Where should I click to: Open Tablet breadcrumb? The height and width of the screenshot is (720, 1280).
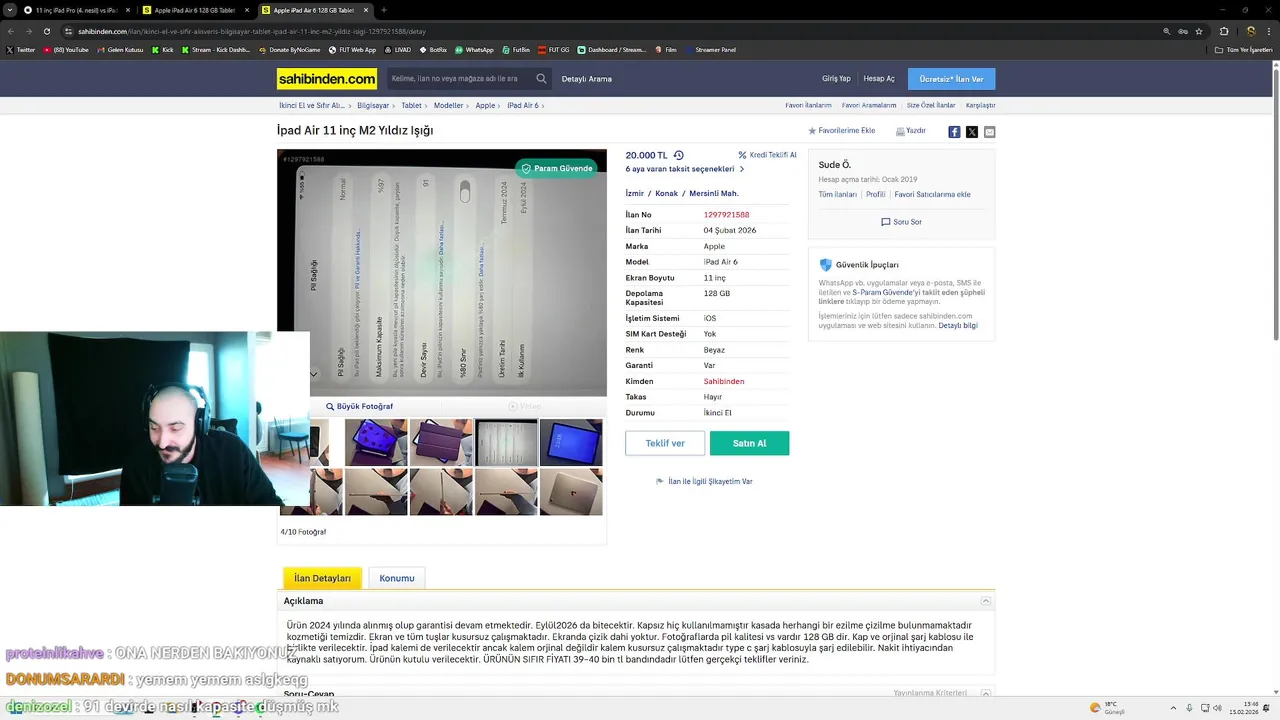411,105
